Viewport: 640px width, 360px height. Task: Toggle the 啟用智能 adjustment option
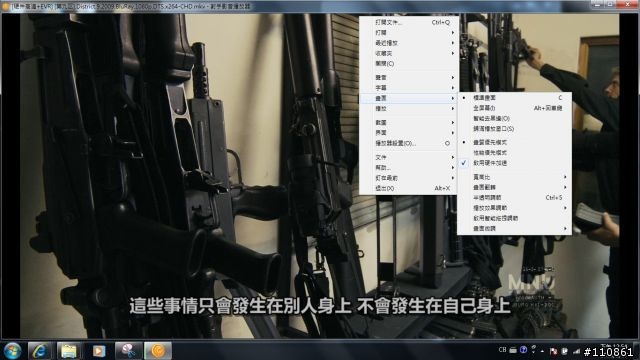[x=514, y=218]
